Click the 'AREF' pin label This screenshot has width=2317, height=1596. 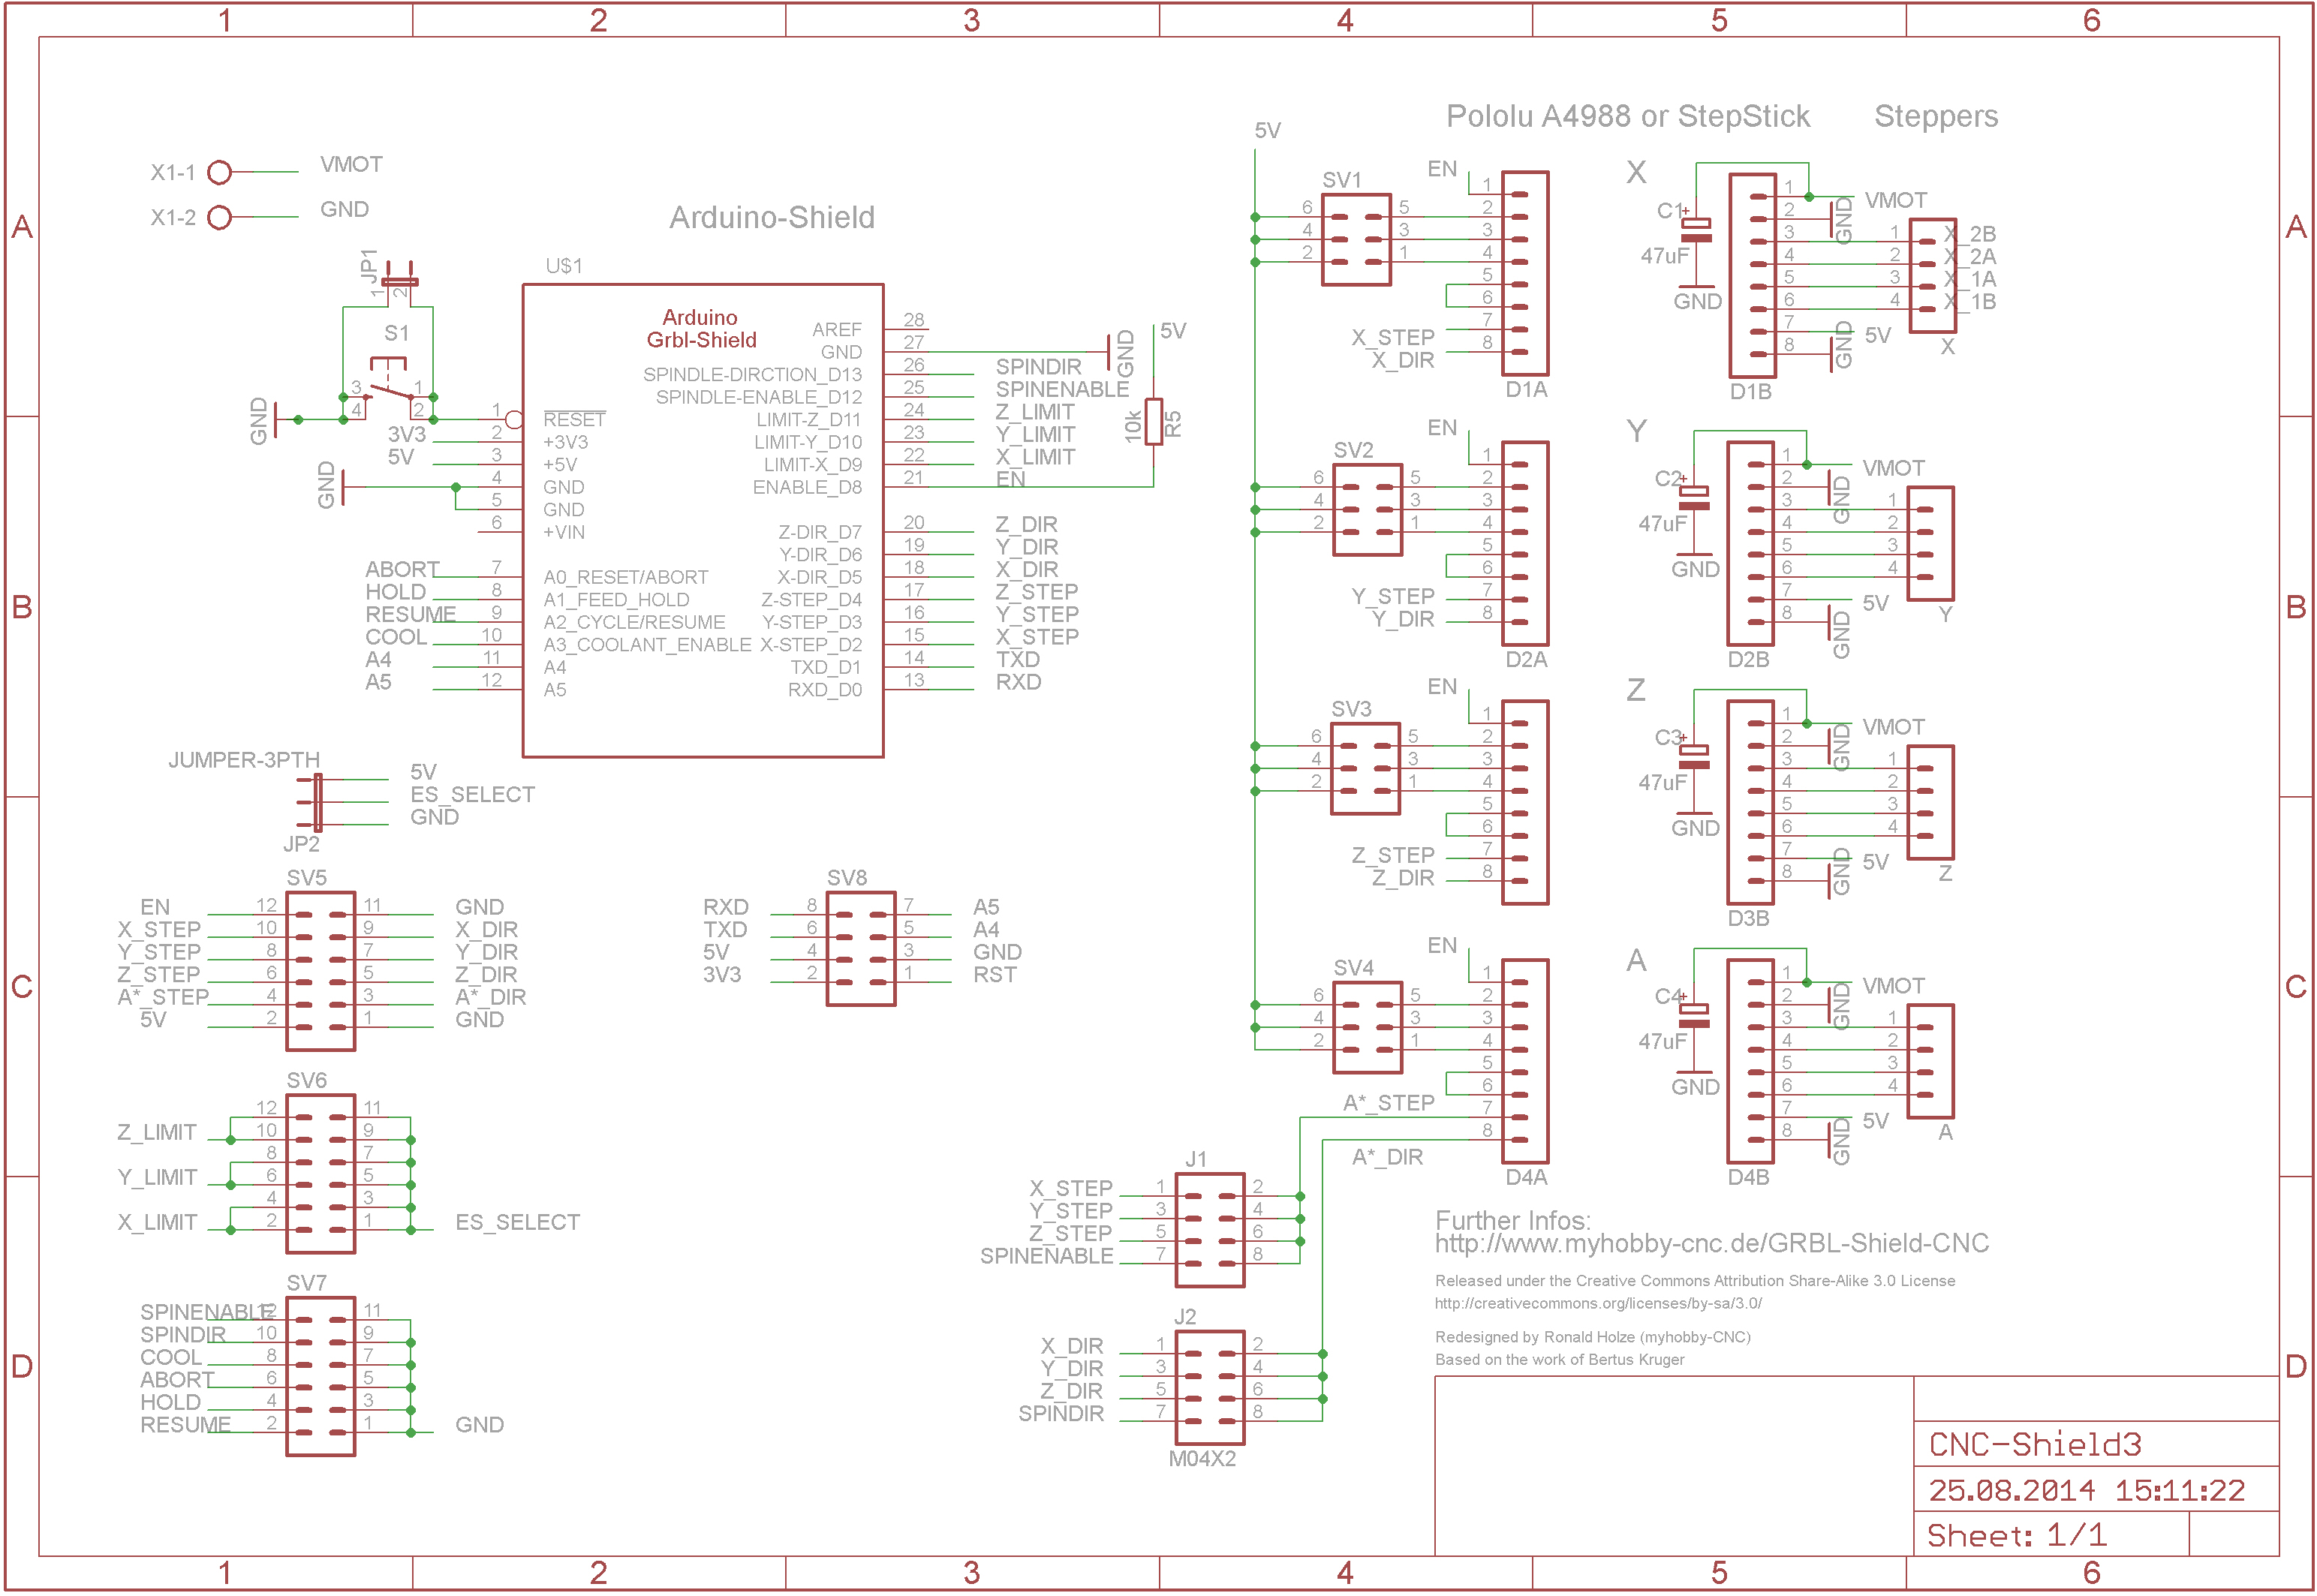click(x=836, y=330)
